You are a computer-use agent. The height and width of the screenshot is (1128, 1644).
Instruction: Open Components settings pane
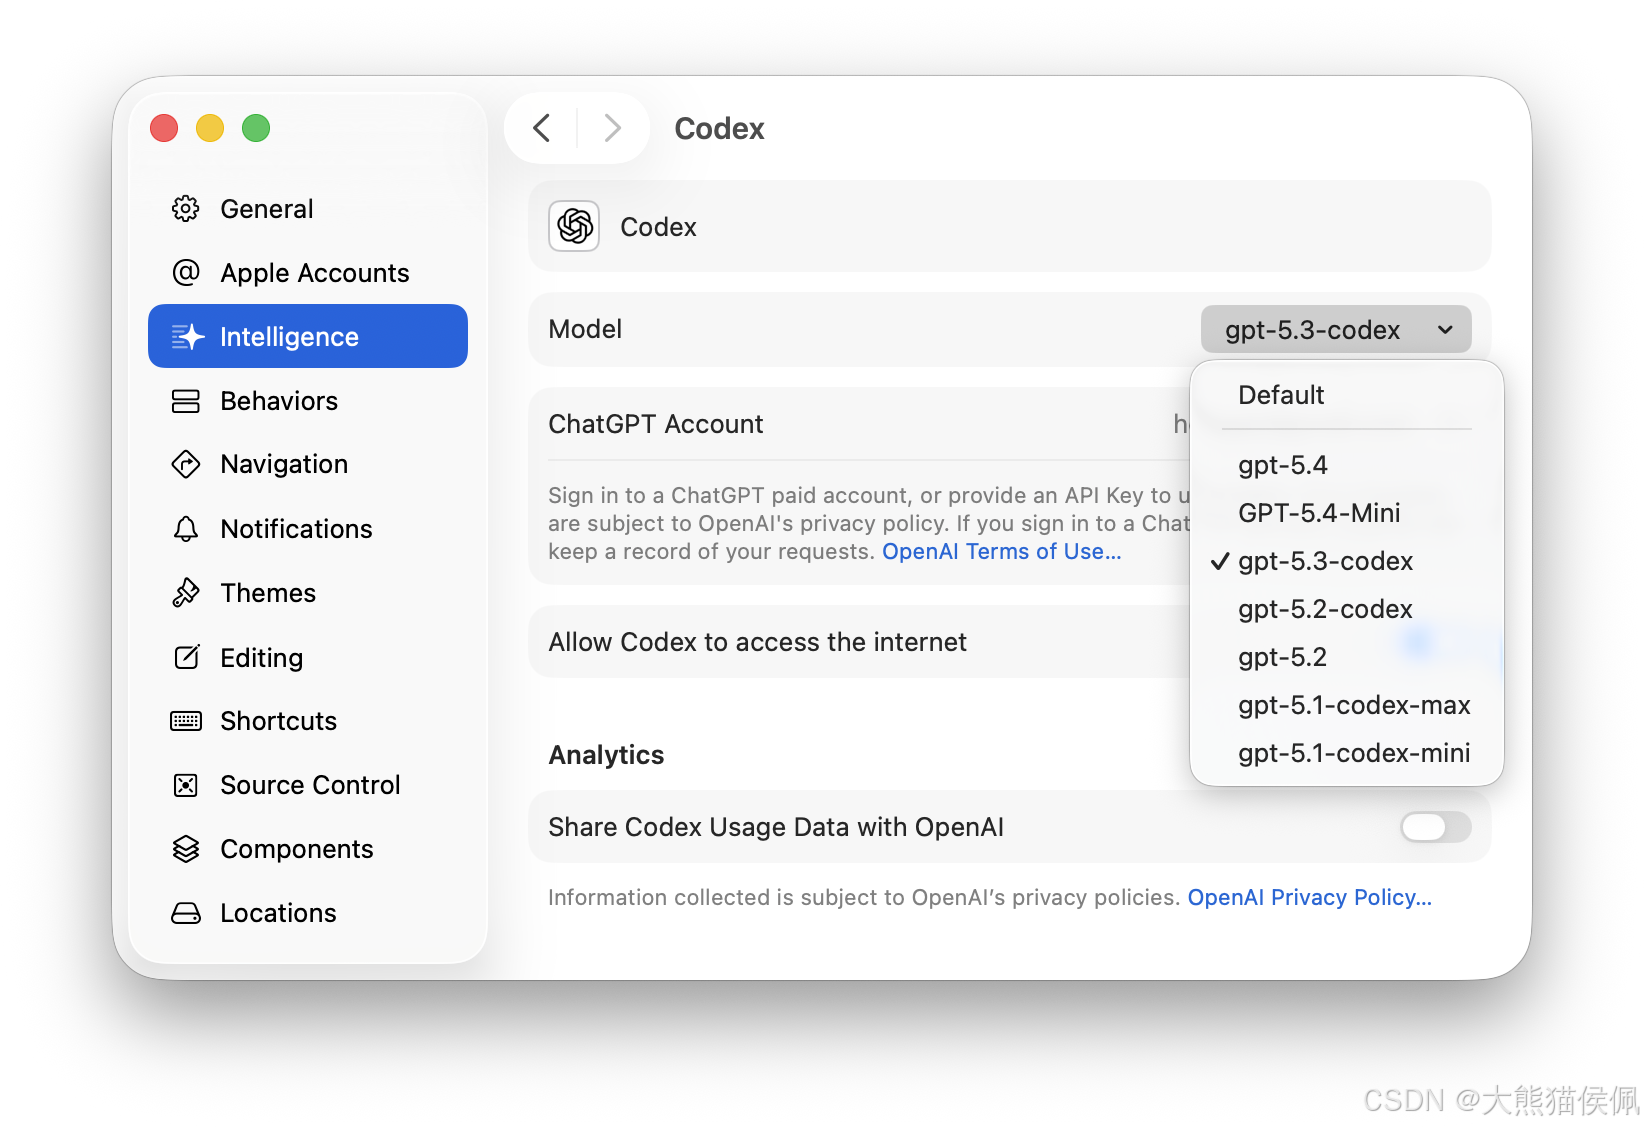[308, 849]
